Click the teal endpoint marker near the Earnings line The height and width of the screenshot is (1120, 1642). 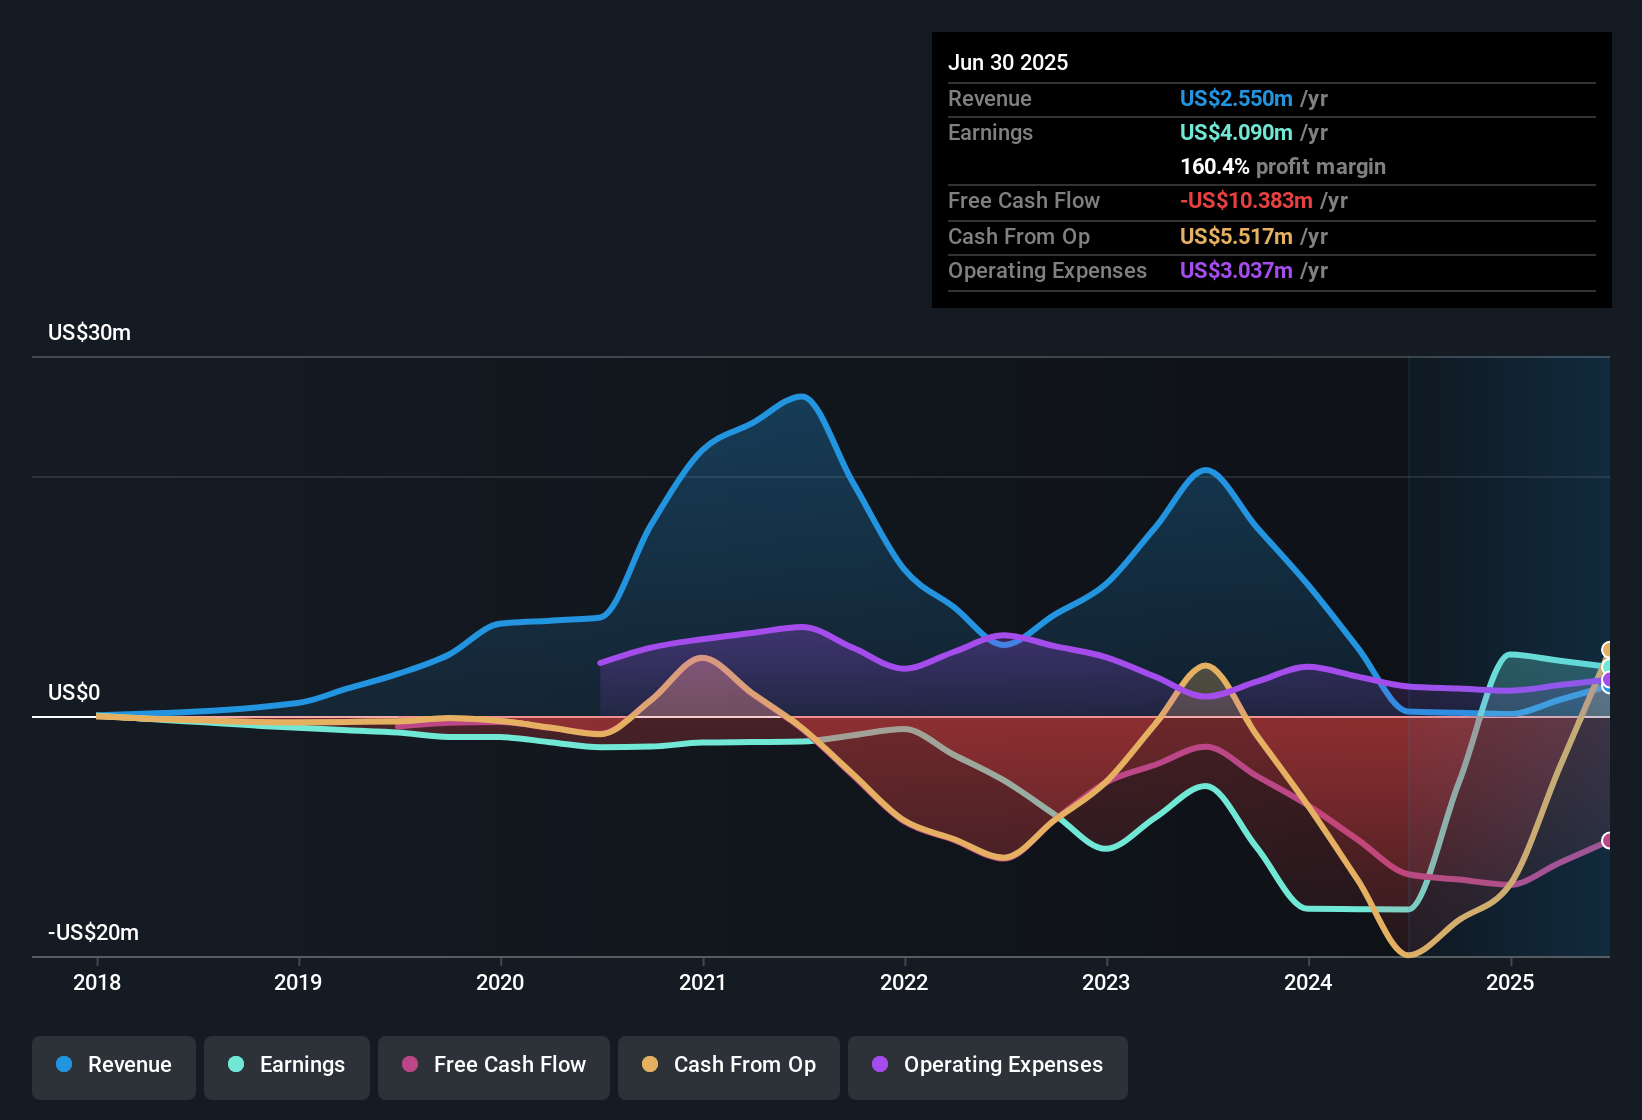pyautogui.click(x=1606, y=666)
